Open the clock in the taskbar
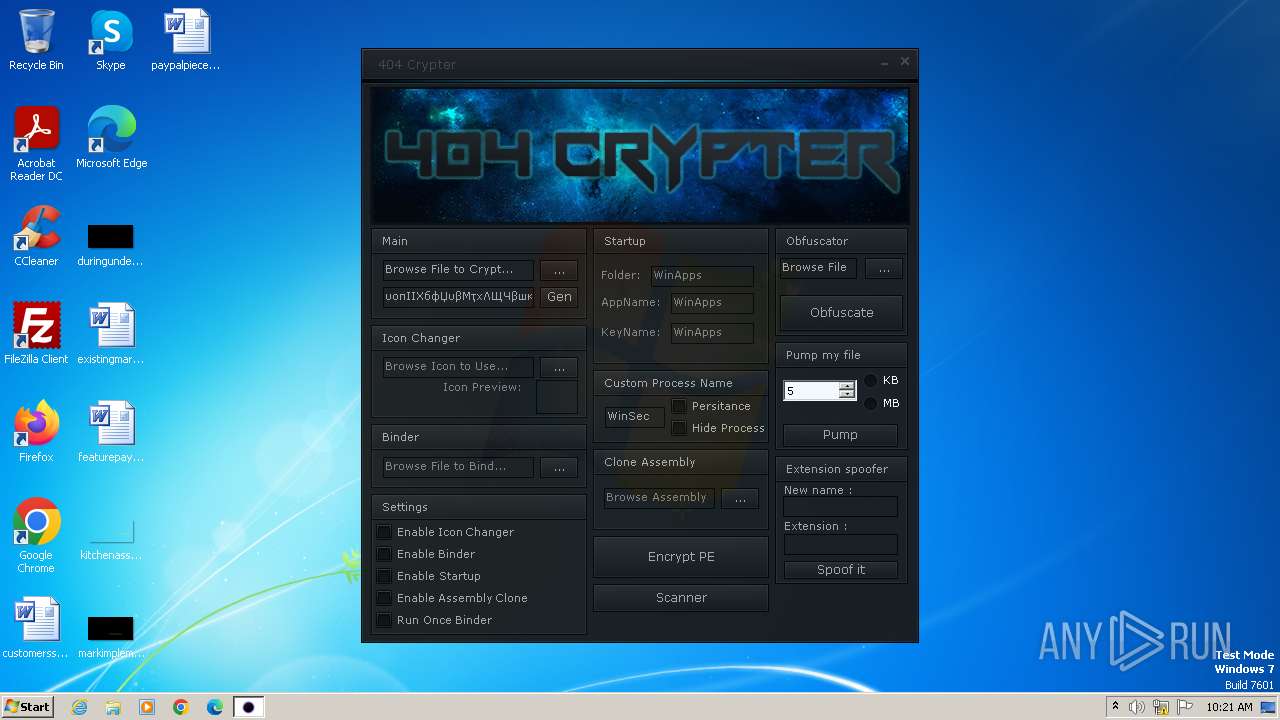The width and height of the screenshot is (1280, 720). coord(1229,707)
